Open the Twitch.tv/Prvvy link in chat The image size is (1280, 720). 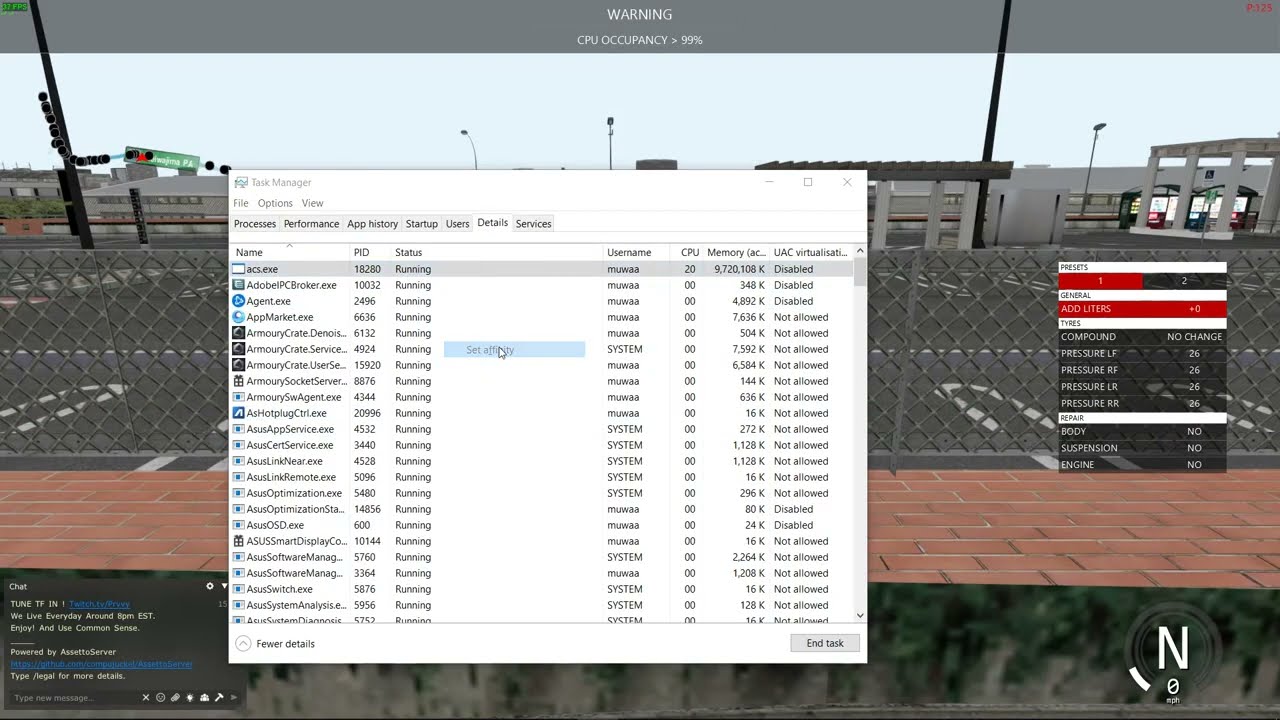(99, 604)
